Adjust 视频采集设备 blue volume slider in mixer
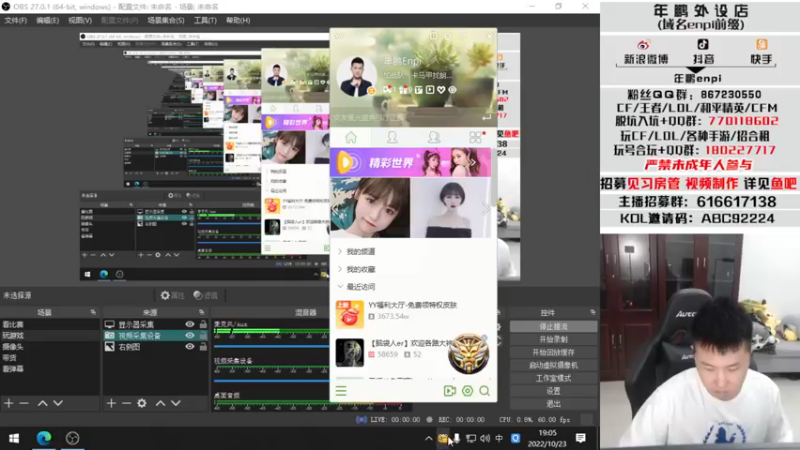The image size is (800, 450). pos(271,381)
